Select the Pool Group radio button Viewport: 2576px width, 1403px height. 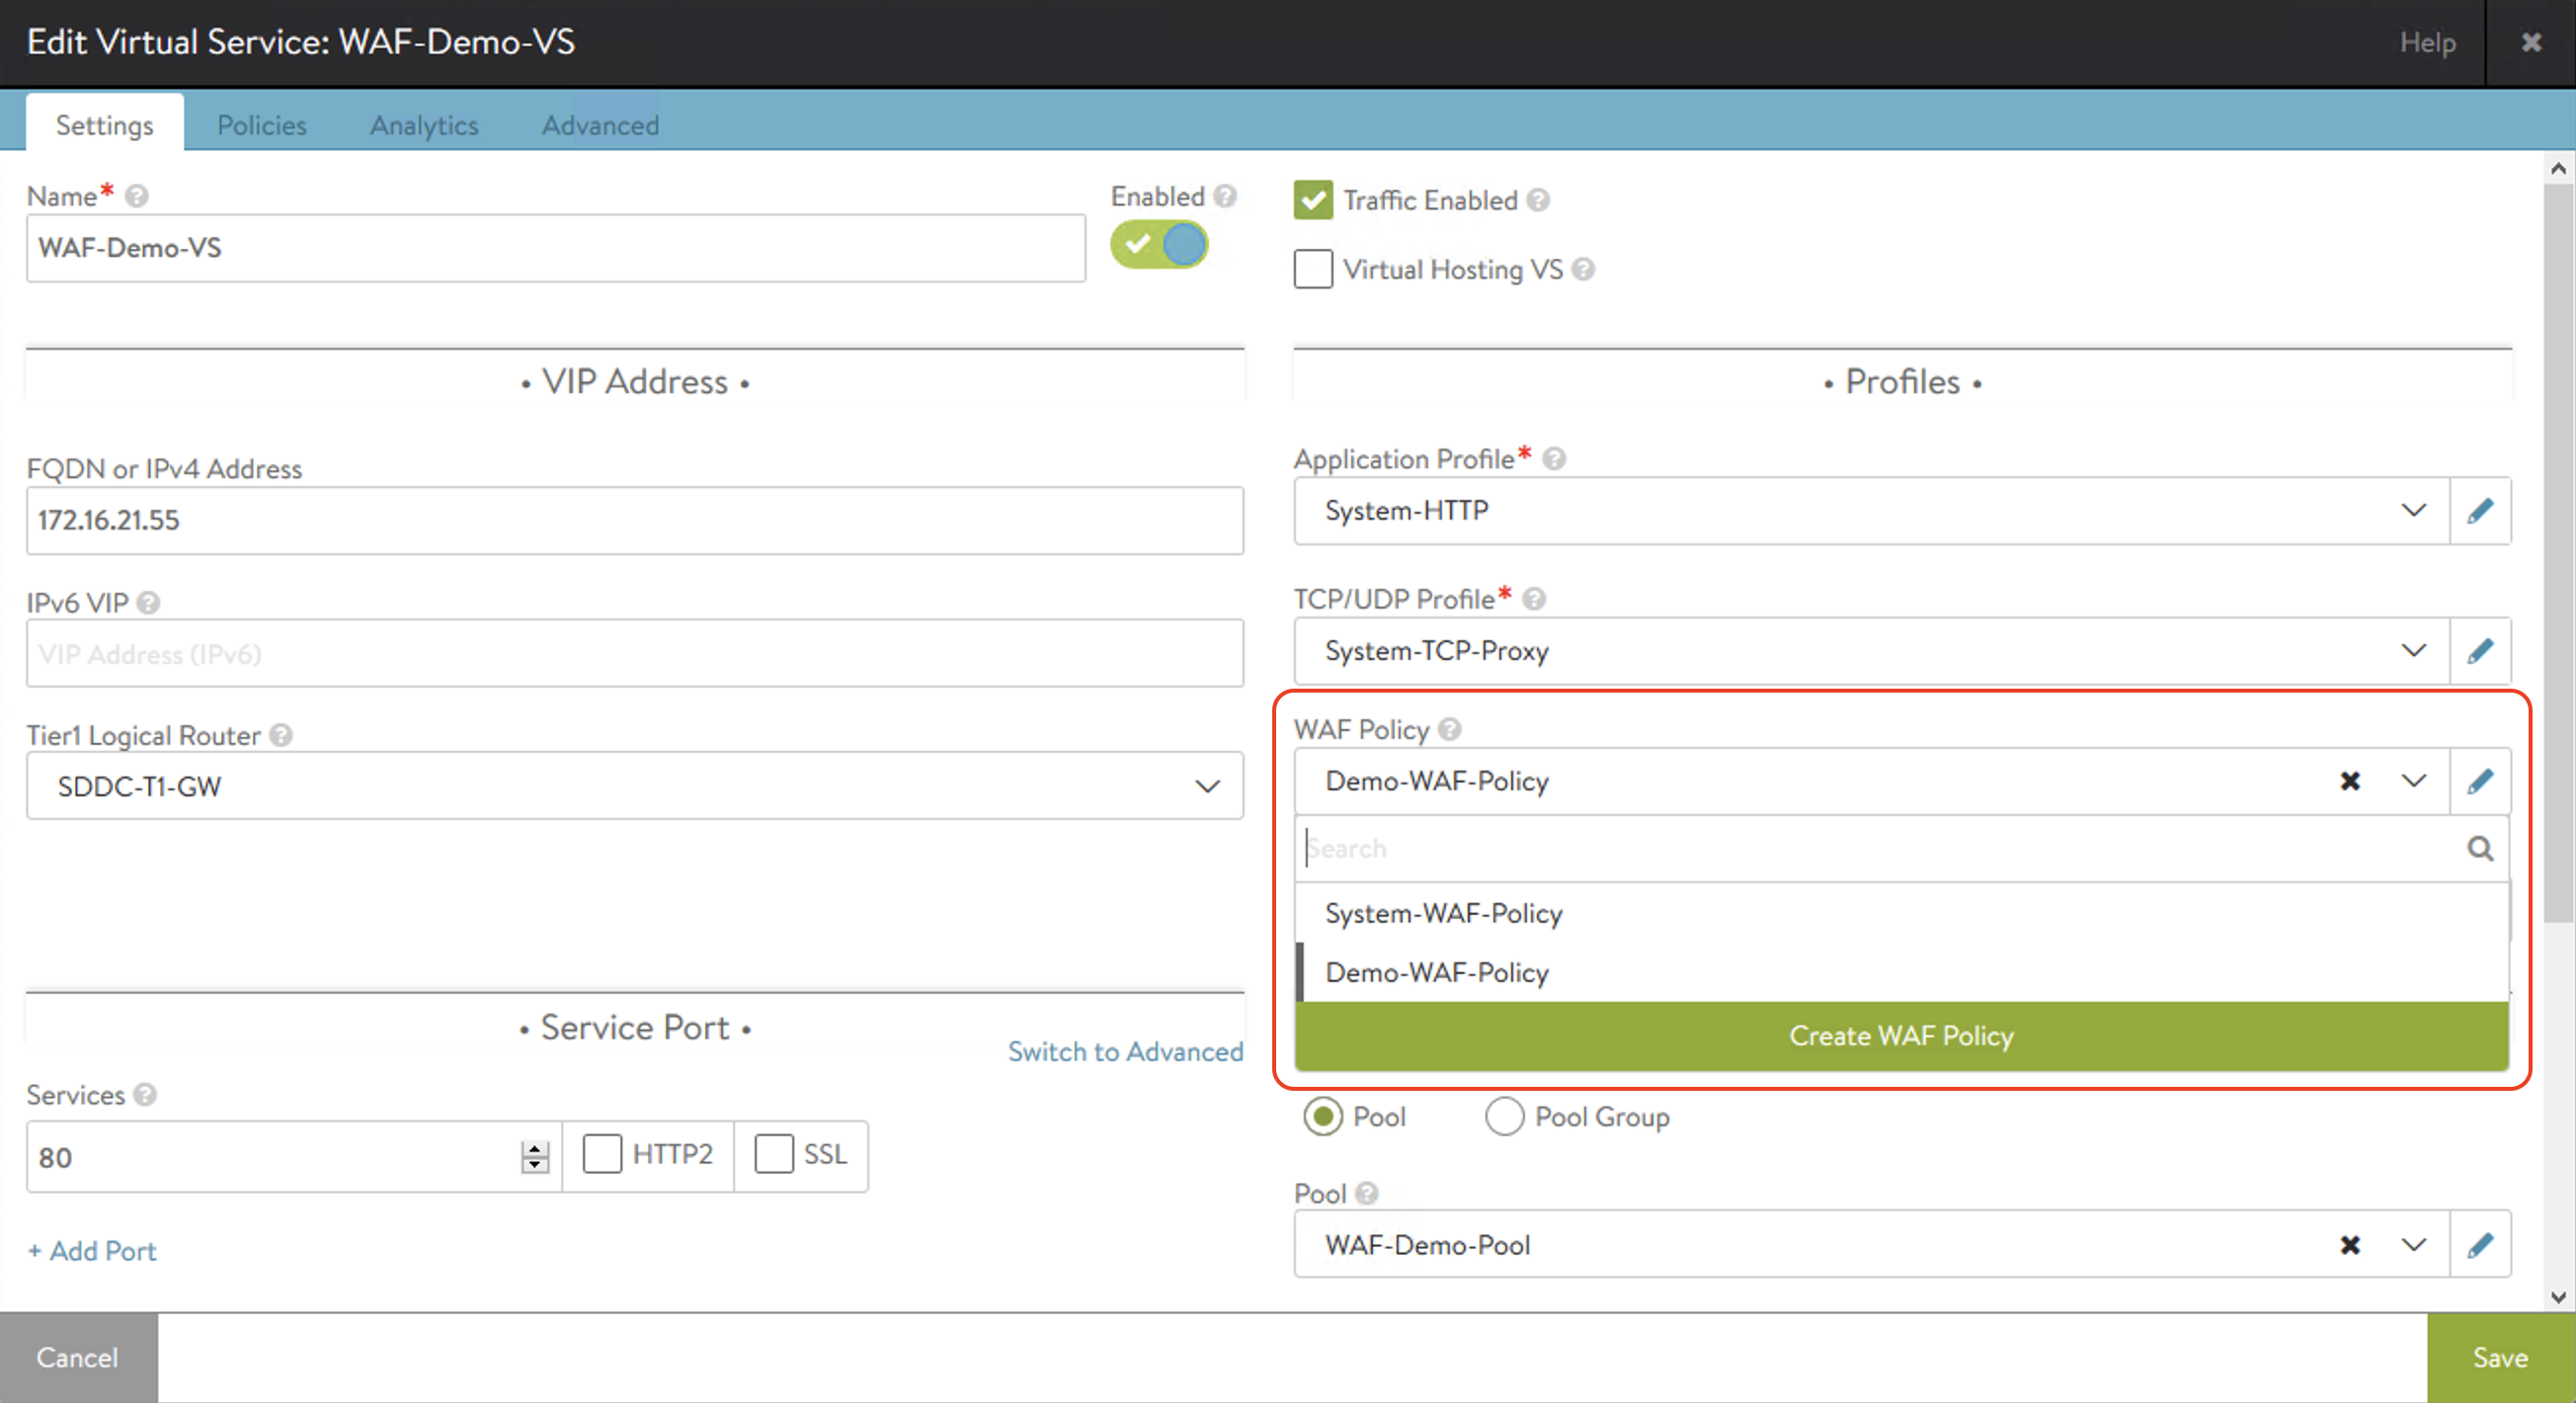1504,1117
